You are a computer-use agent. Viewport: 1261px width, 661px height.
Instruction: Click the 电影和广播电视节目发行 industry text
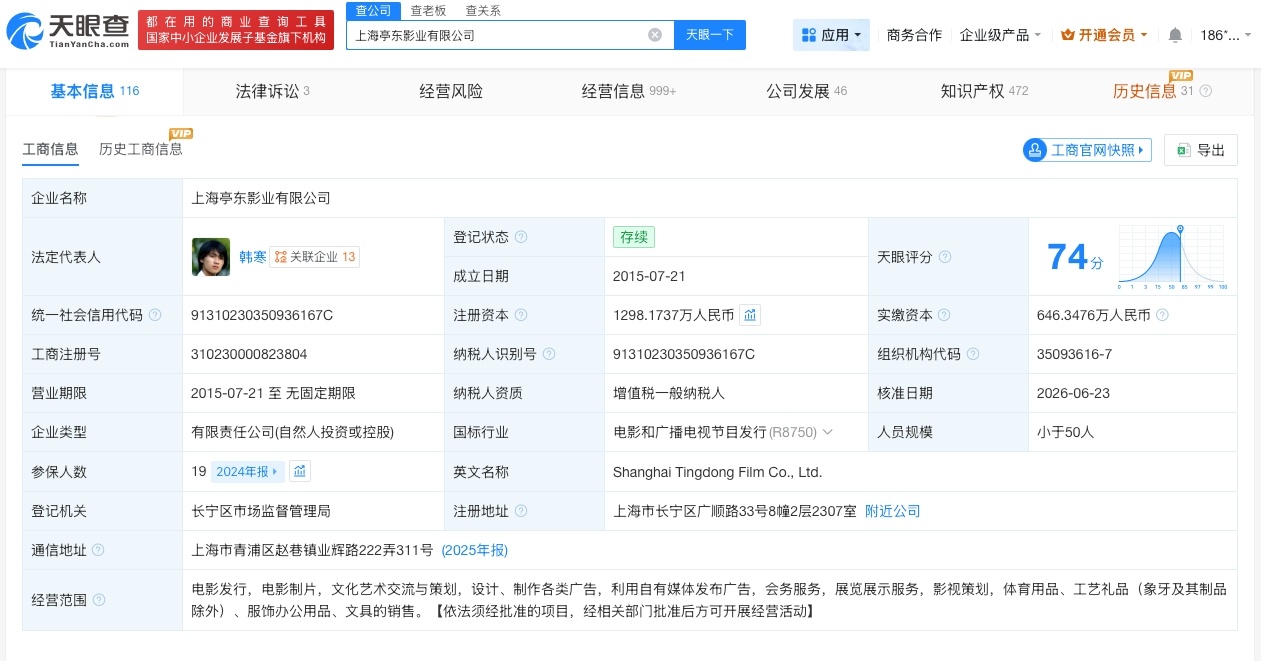pos(689,432)
